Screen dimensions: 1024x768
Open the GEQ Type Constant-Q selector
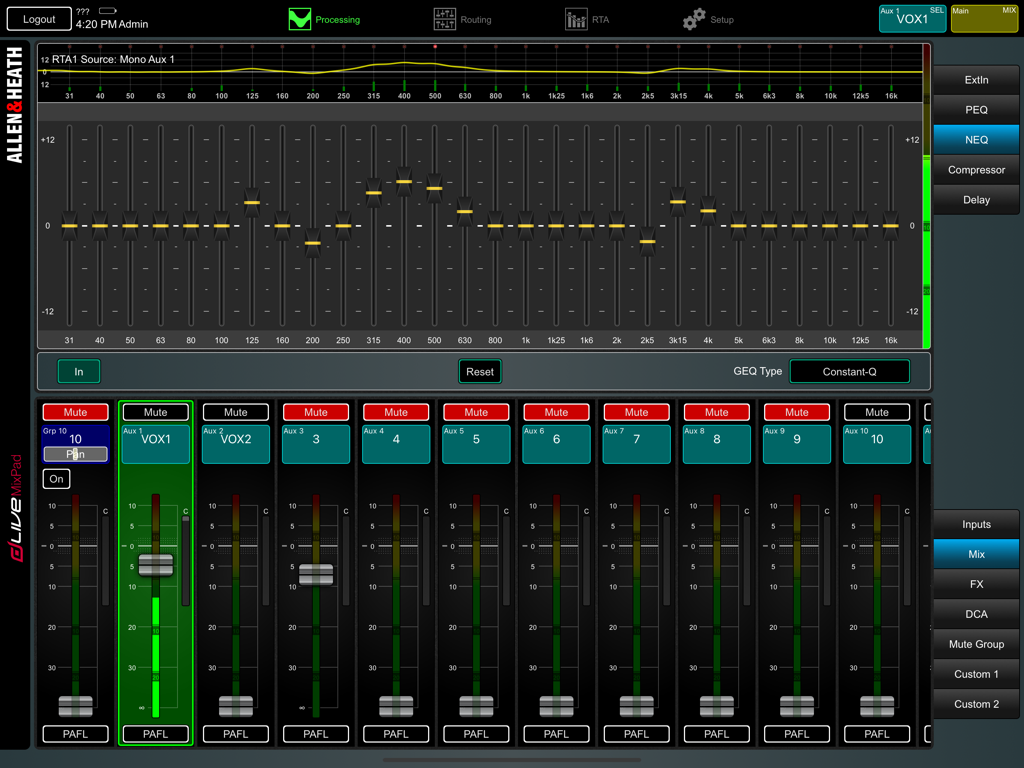(x=850, y=371)
